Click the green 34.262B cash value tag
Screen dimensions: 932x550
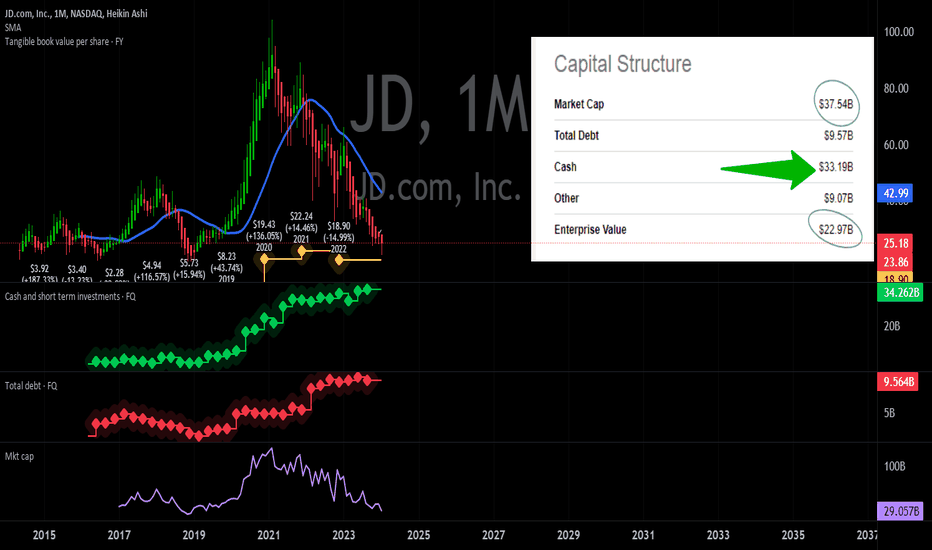click(x=901, y=293)
